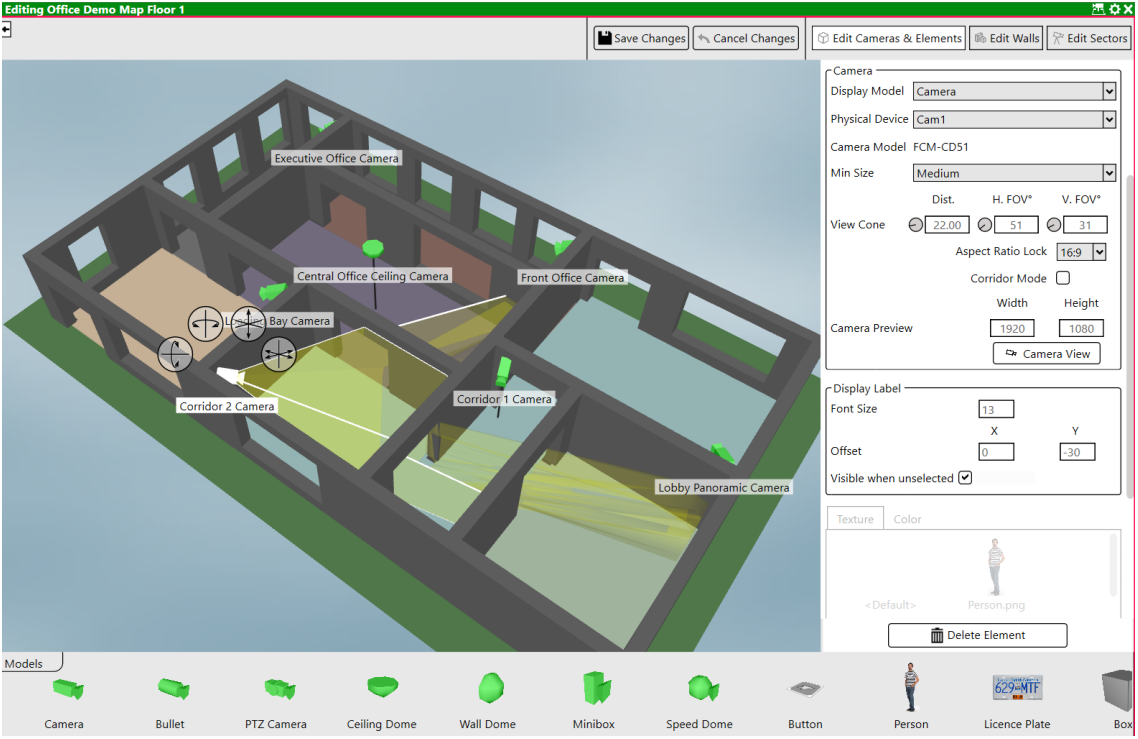Enable Corridor Mode checkbox
1138x739 pixels.
pos(1063,278)
